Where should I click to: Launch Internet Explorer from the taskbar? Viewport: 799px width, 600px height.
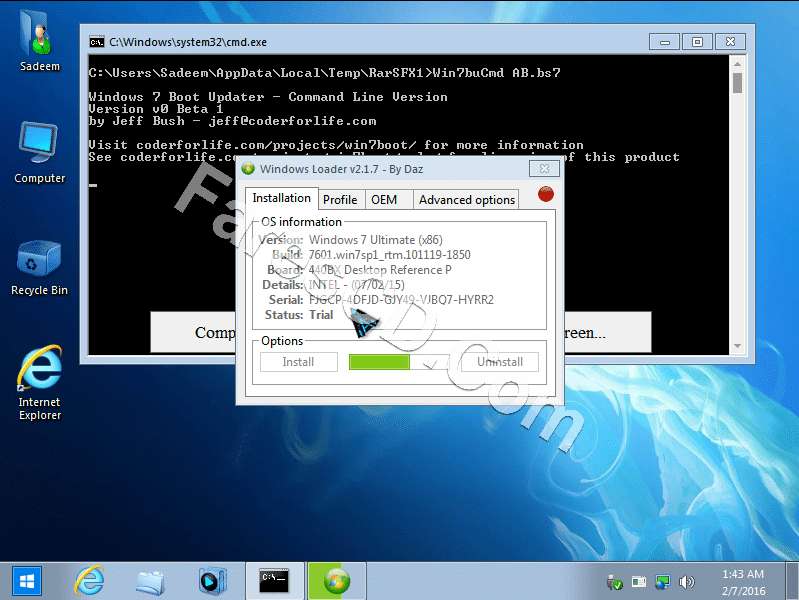(x=89, y=581)
